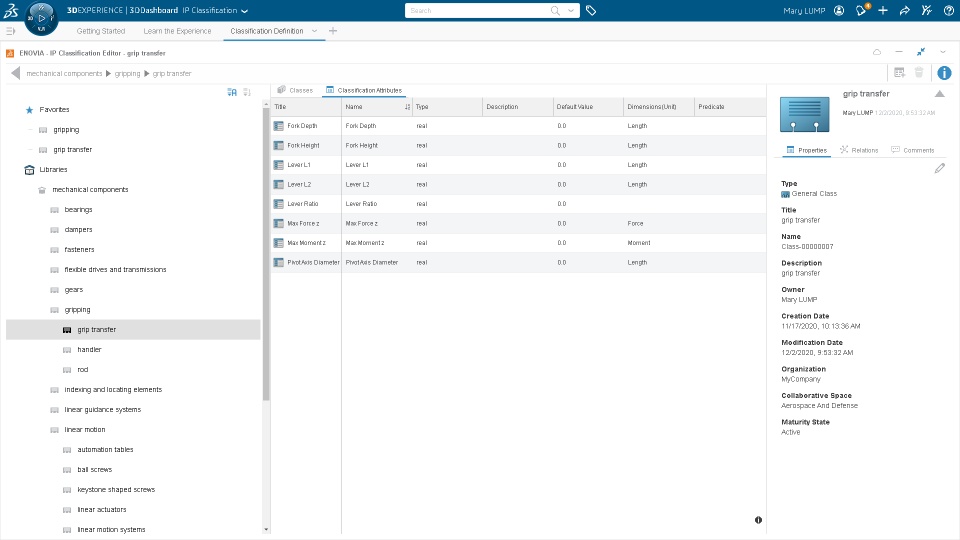Select flexible drives and transmissions

[115, 269]
